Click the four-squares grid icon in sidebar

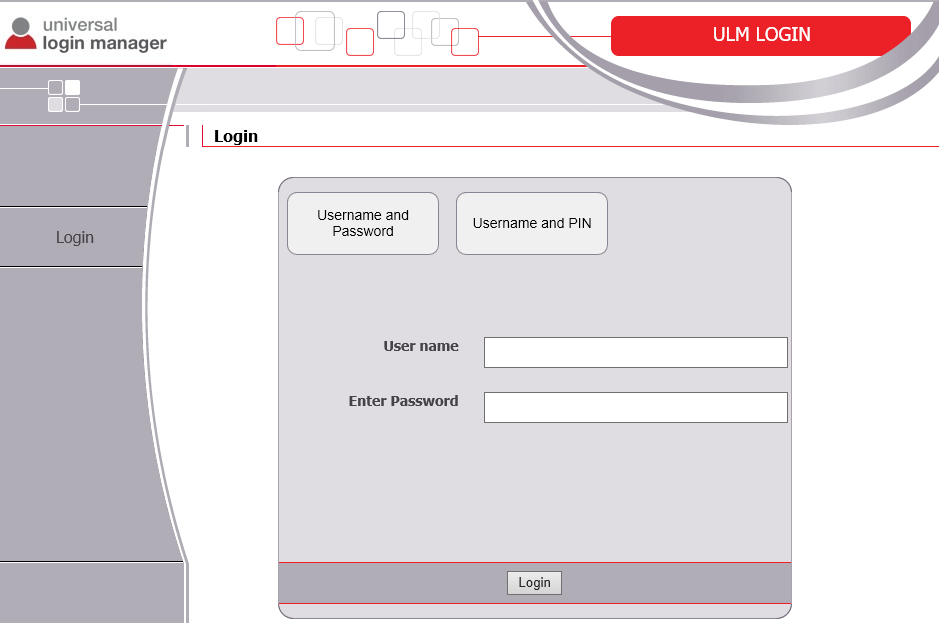pos(64,96)
